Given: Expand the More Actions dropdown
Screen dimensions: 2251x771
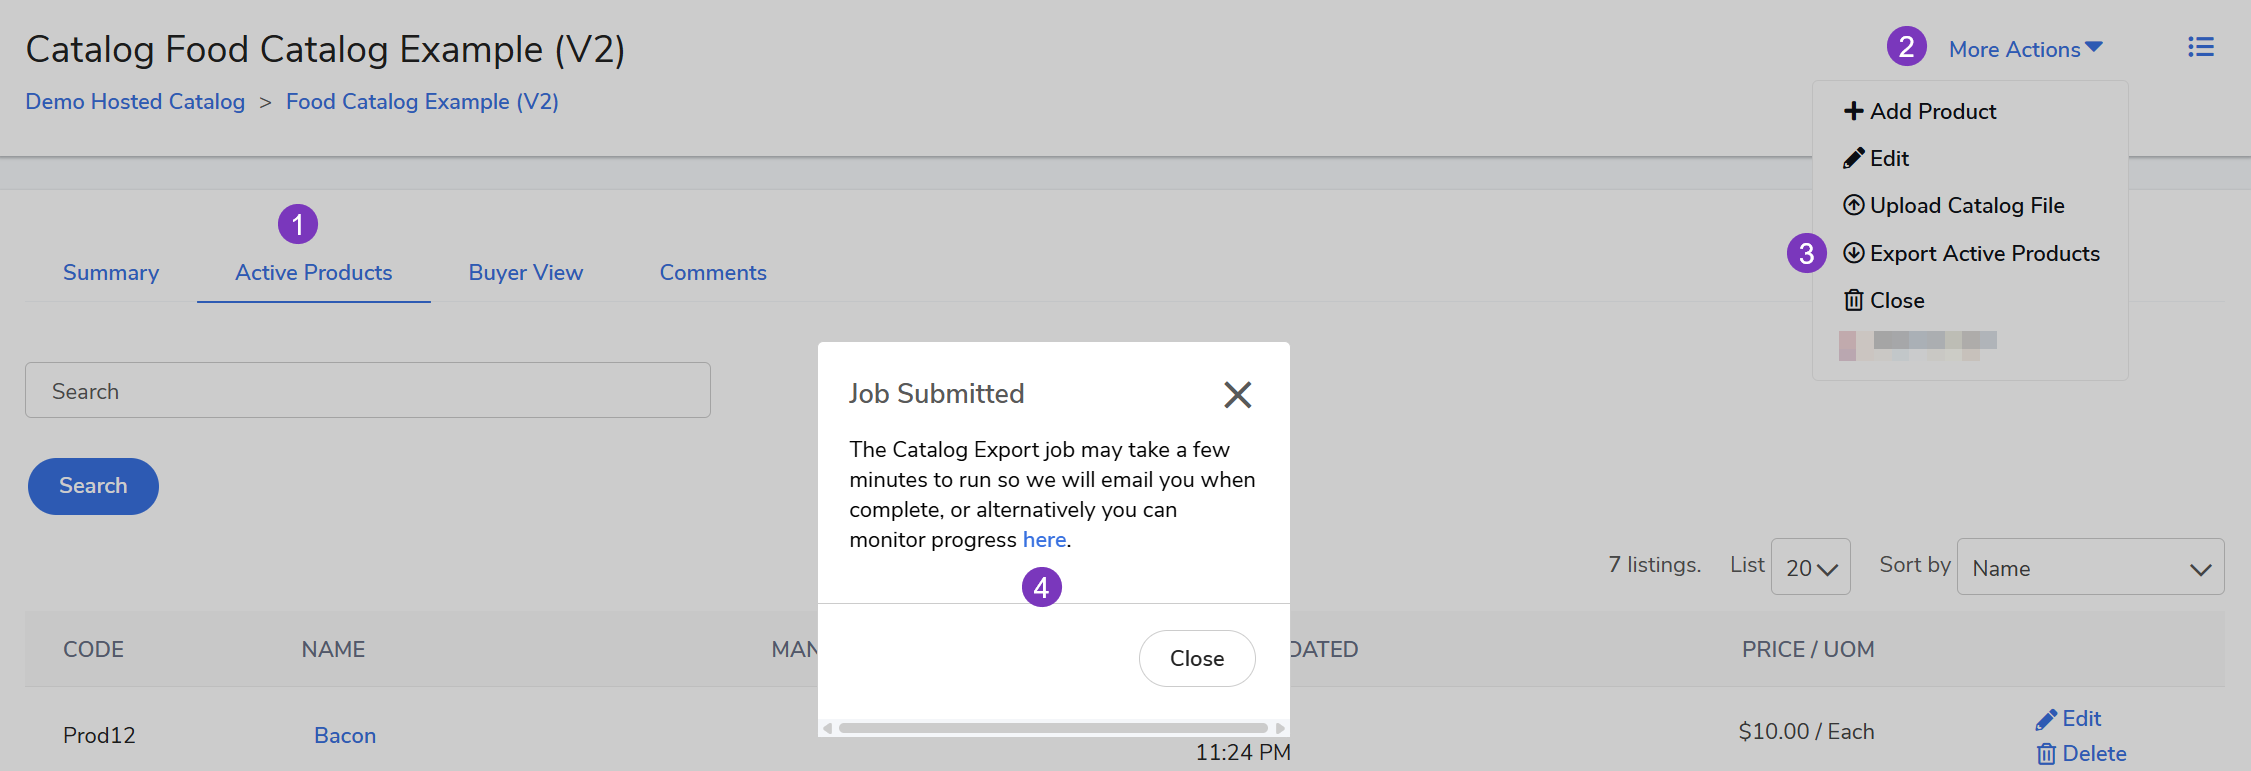Looking at the screenshot, I should pyautogui.click(x=2025, y=49).
